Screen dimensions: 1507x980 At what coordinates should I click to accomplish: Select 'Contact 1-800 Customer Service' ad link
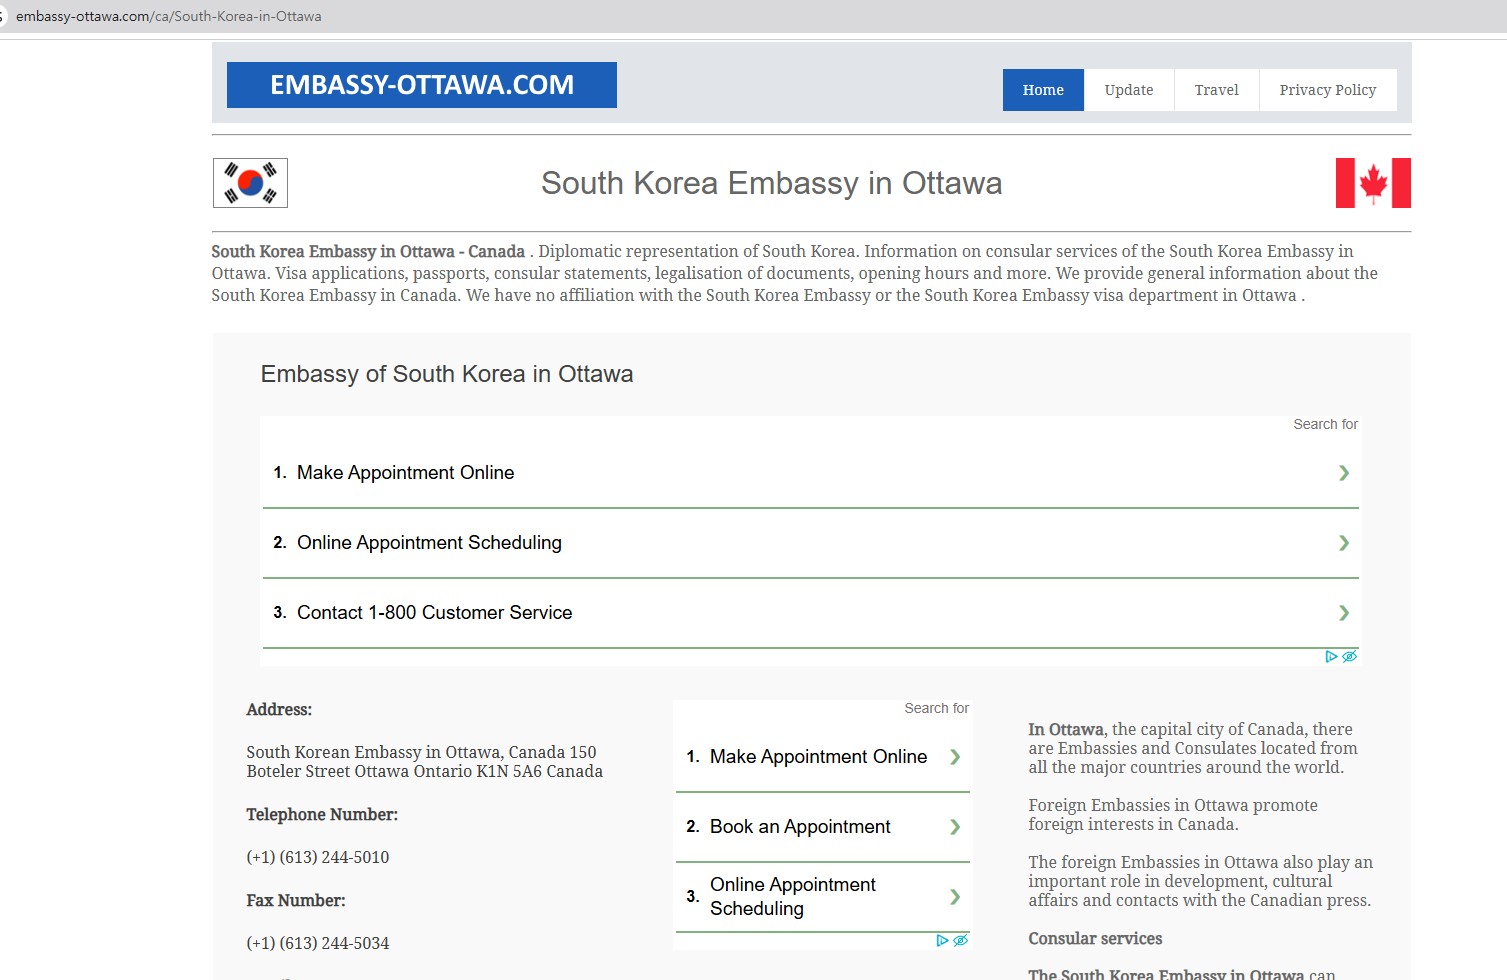coord(434,613)
